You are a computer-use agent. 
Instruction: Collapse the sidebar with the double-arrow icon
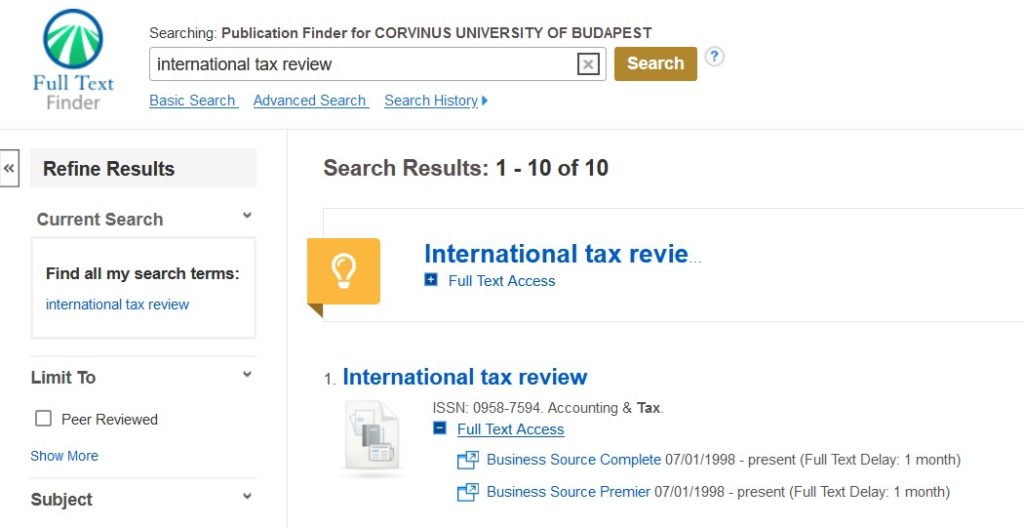[x=9, y=169]
